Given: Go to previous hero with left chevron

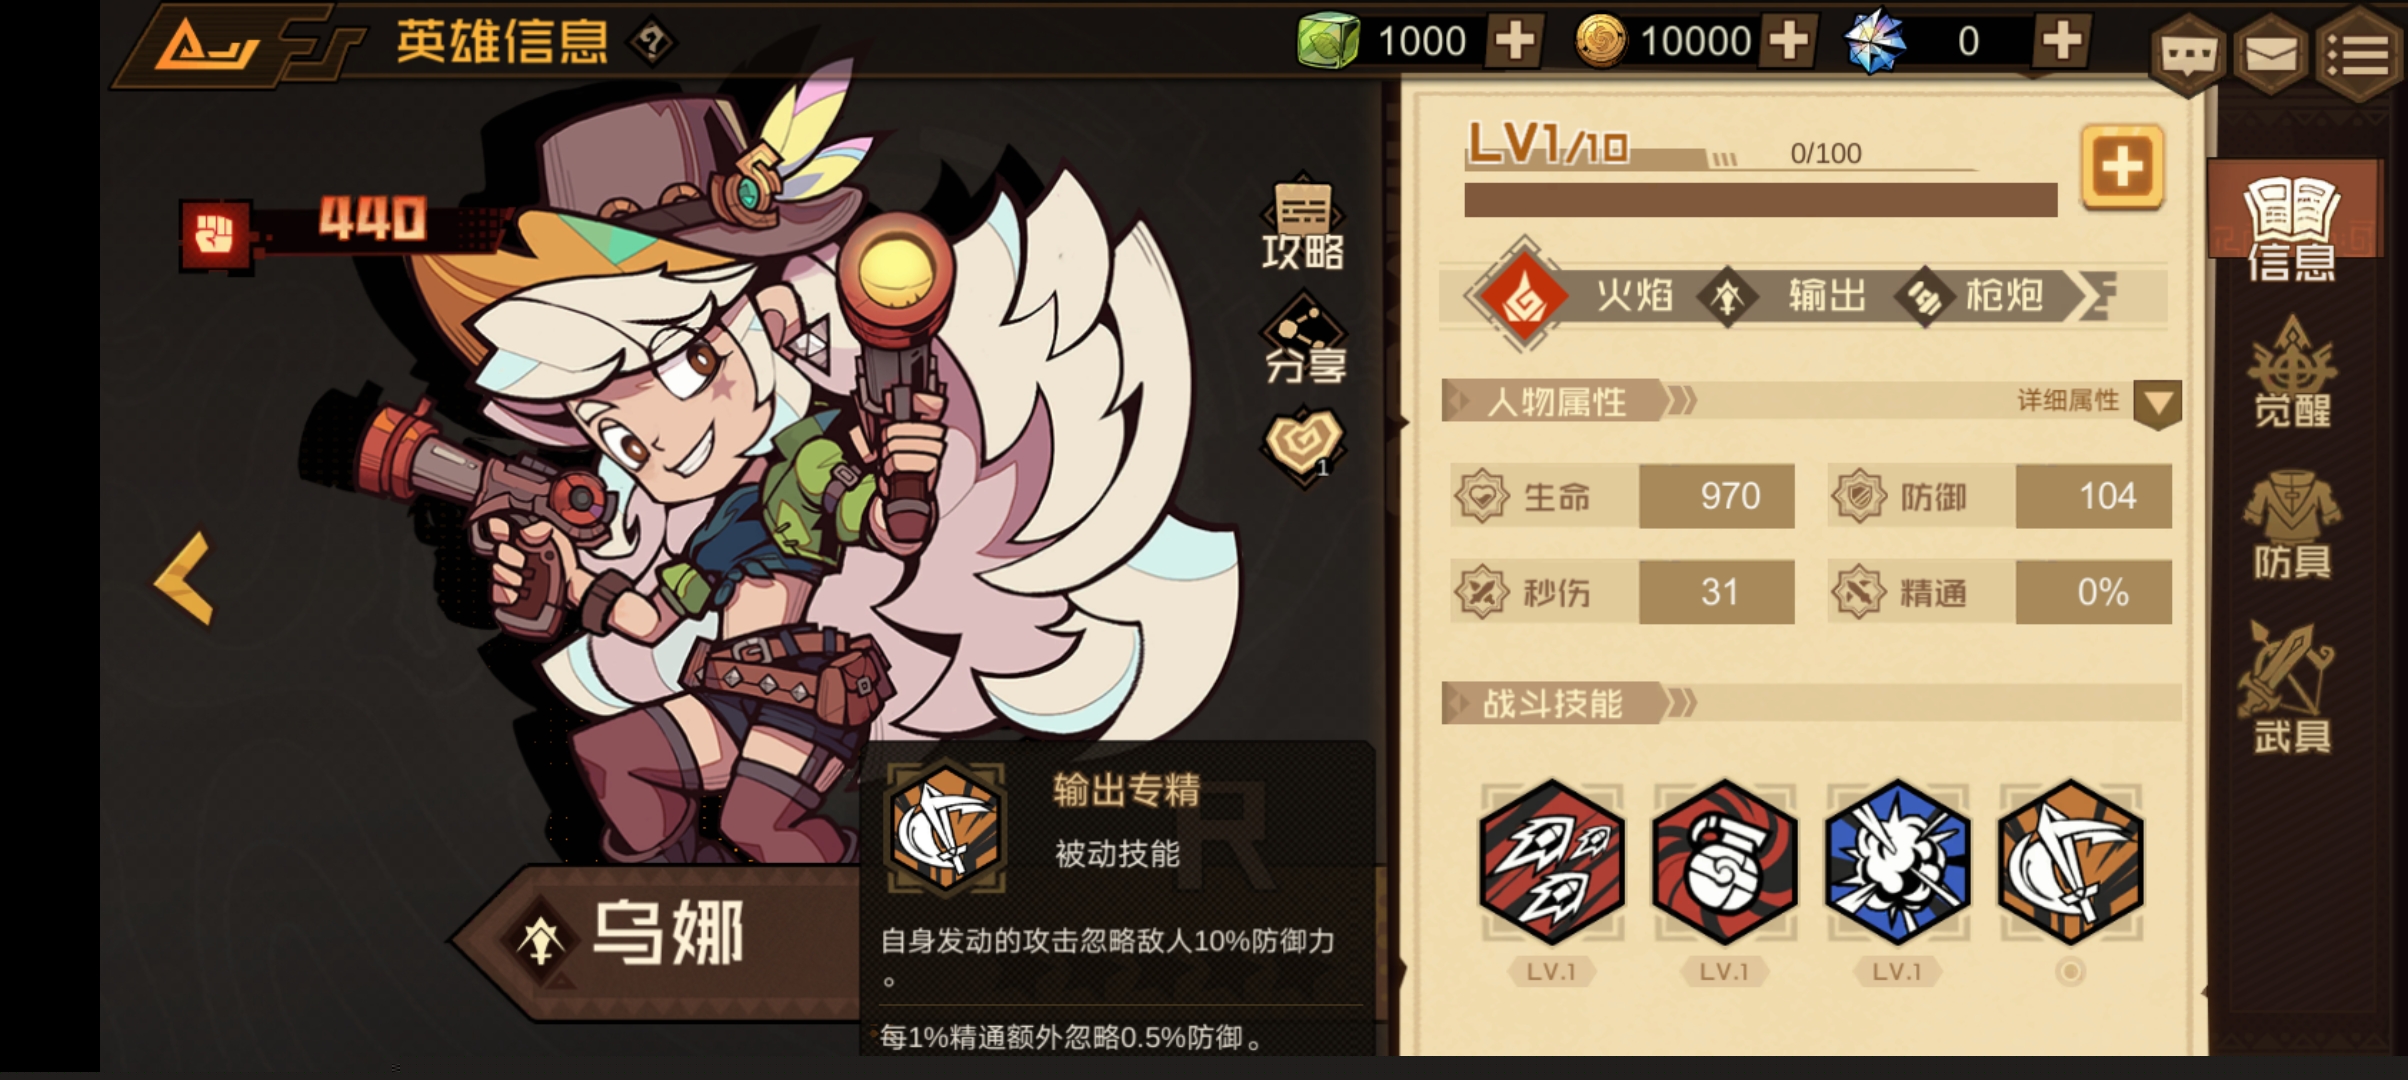Looking at the screenshot, I should [185, 578].
